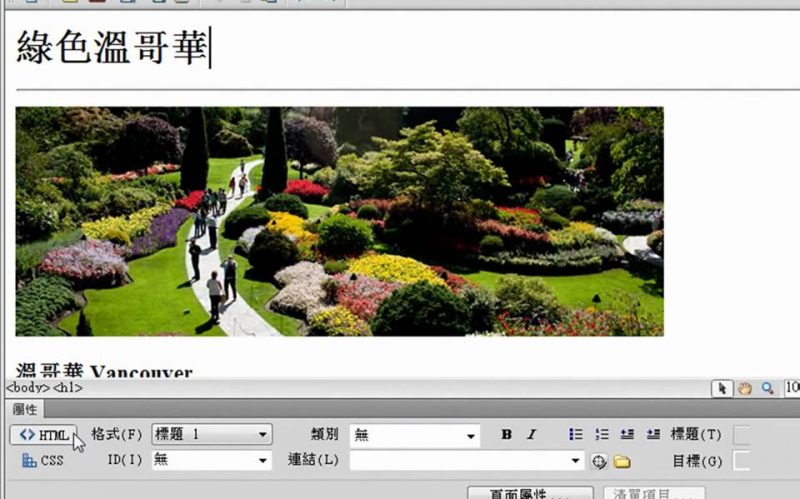
Task: Select the <body> tag in tag selector
Action: click(28, 388)
